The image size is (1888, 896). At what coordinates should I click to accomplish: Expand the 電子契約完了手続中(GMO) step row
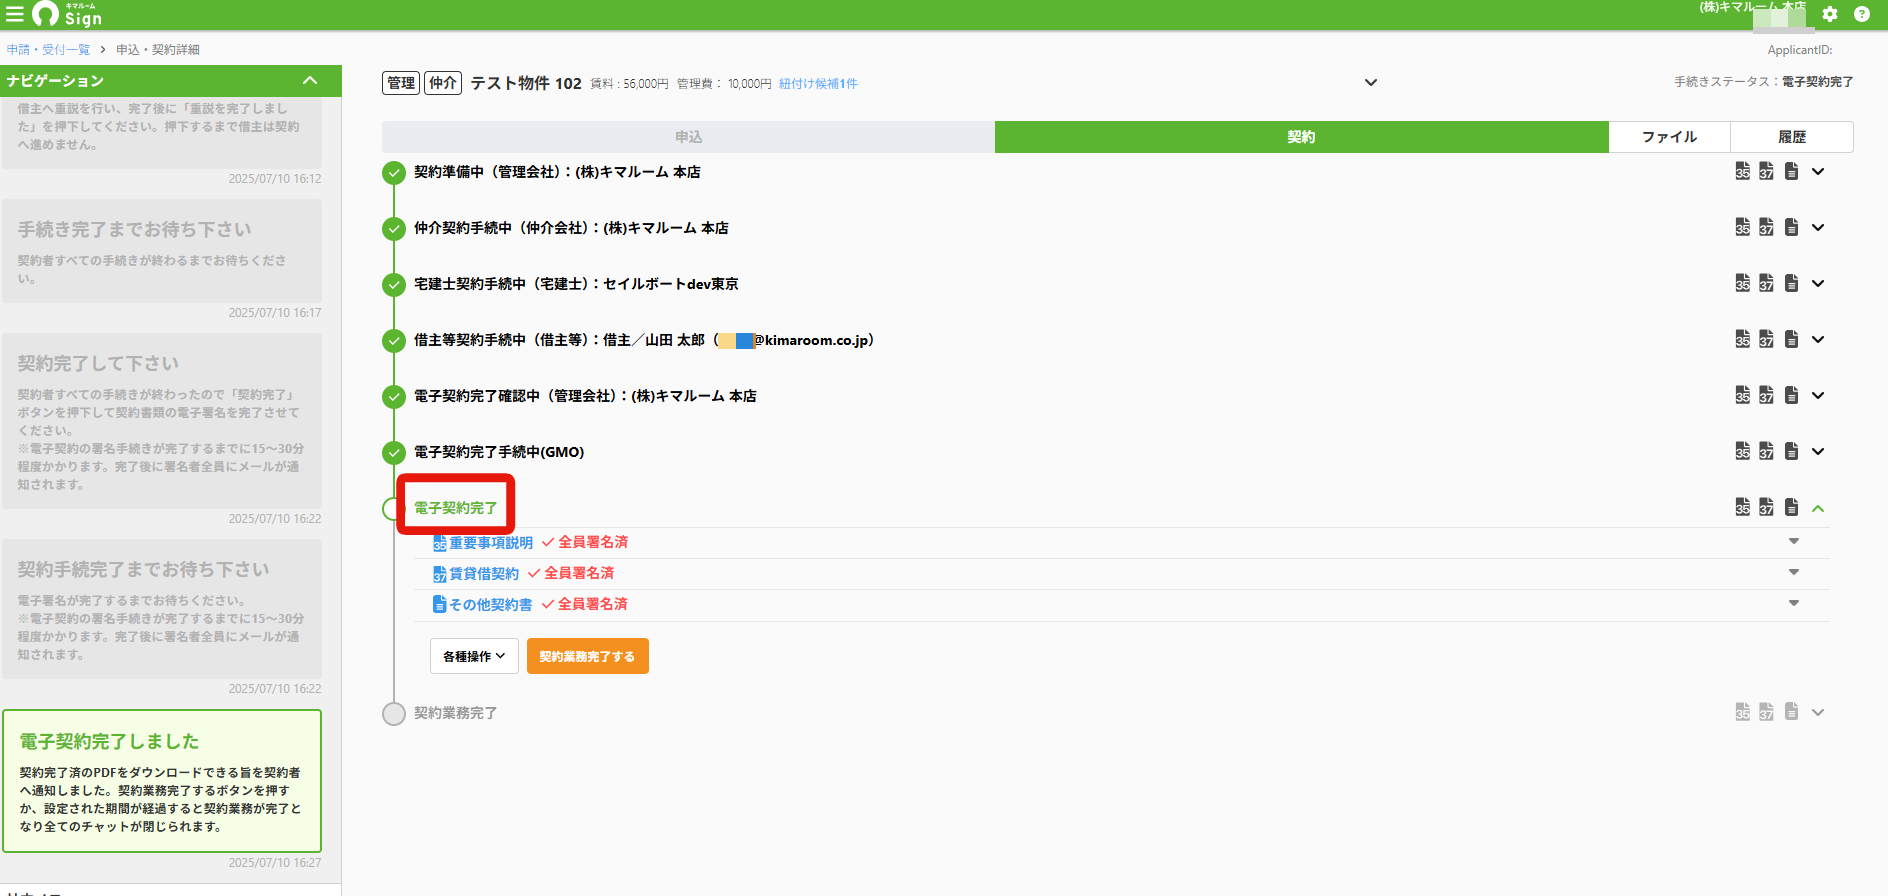point(1818,451)
